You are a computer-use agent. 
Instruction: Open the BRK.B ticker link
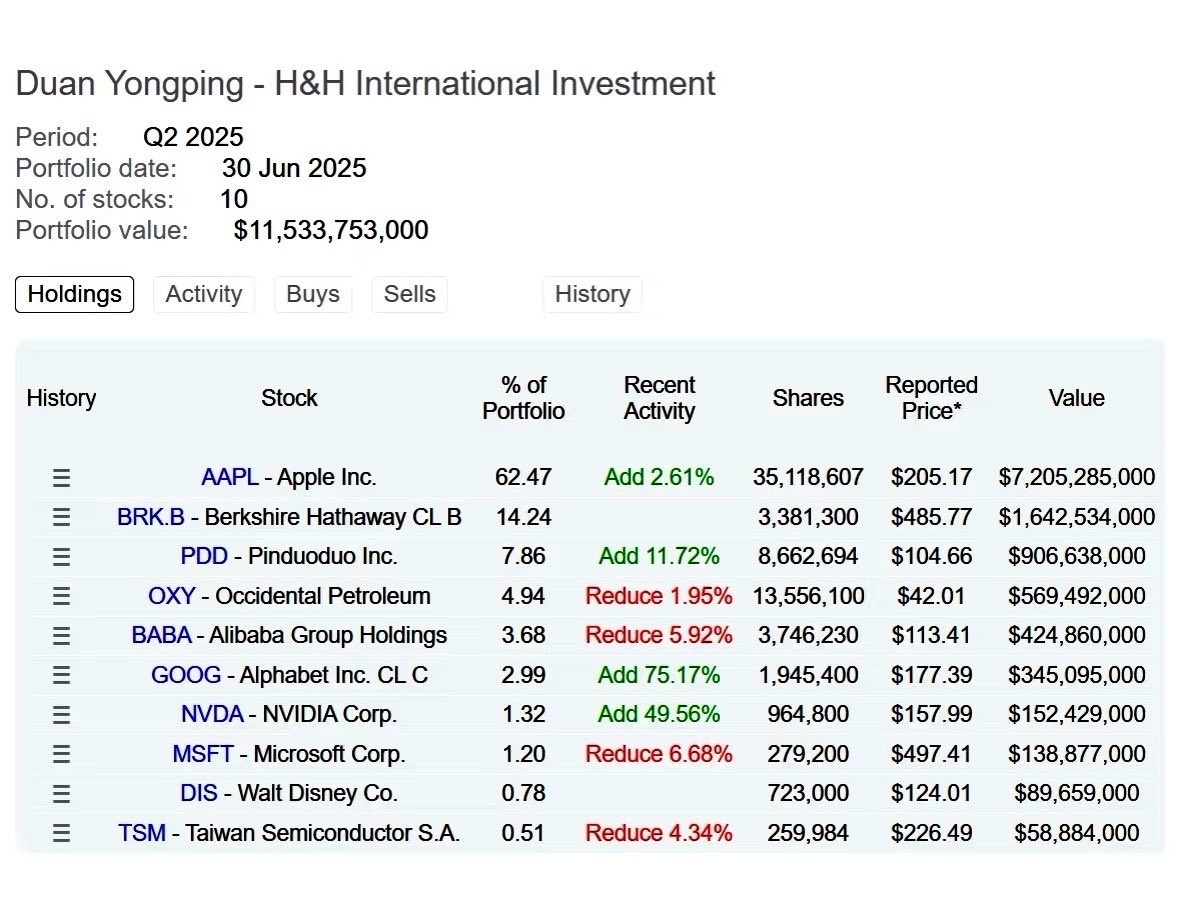(x=150, y=517)
